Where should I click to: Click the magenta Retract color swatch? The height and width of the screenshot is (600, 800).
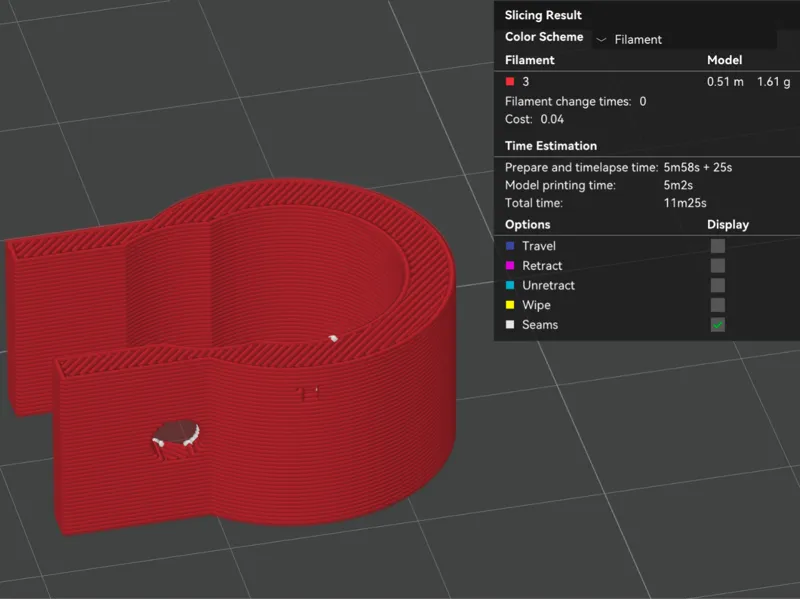pos(510,265)
